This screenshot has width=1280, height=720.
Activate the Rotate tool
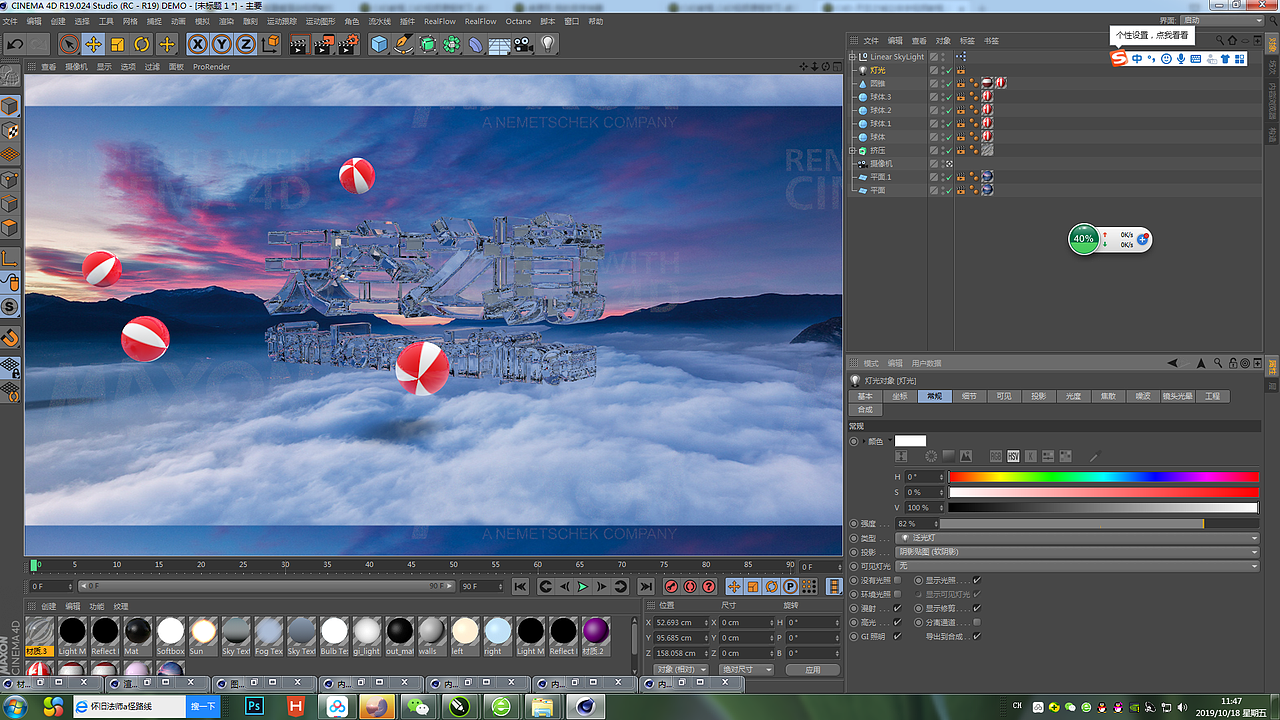[x=142, y=44]
